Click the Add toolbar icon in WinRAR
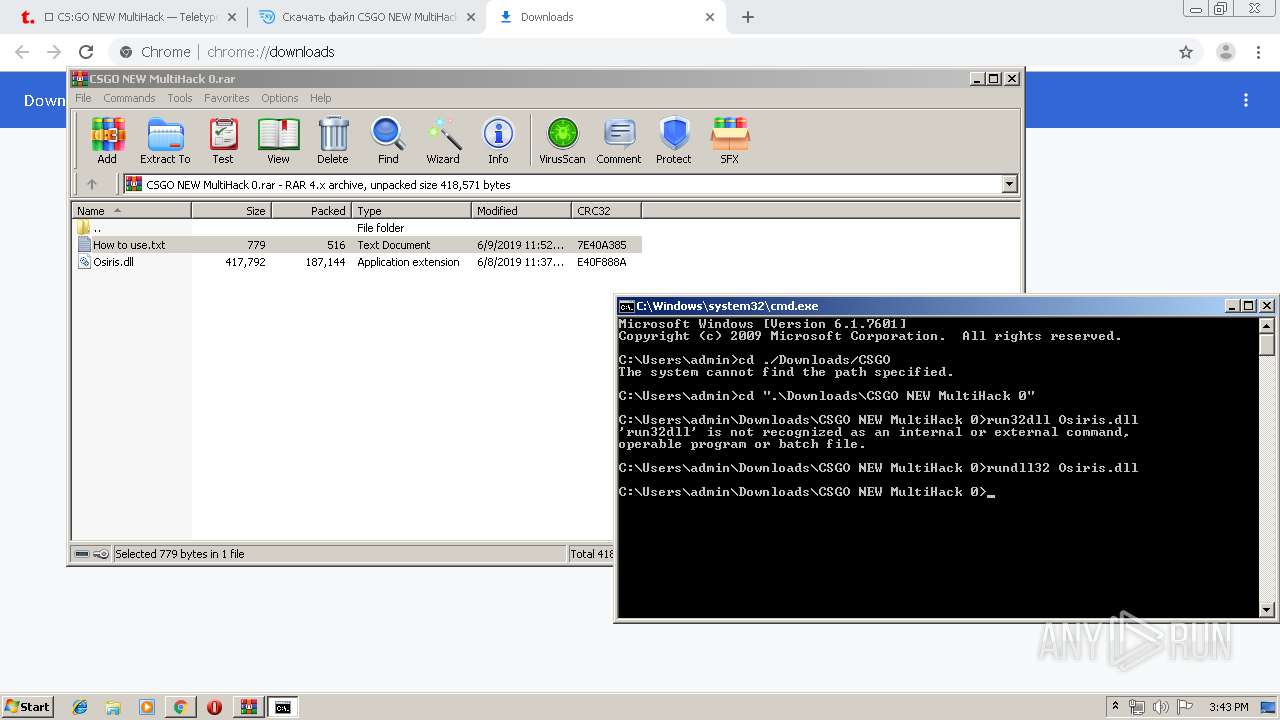1280x720 pixels. 107,140
